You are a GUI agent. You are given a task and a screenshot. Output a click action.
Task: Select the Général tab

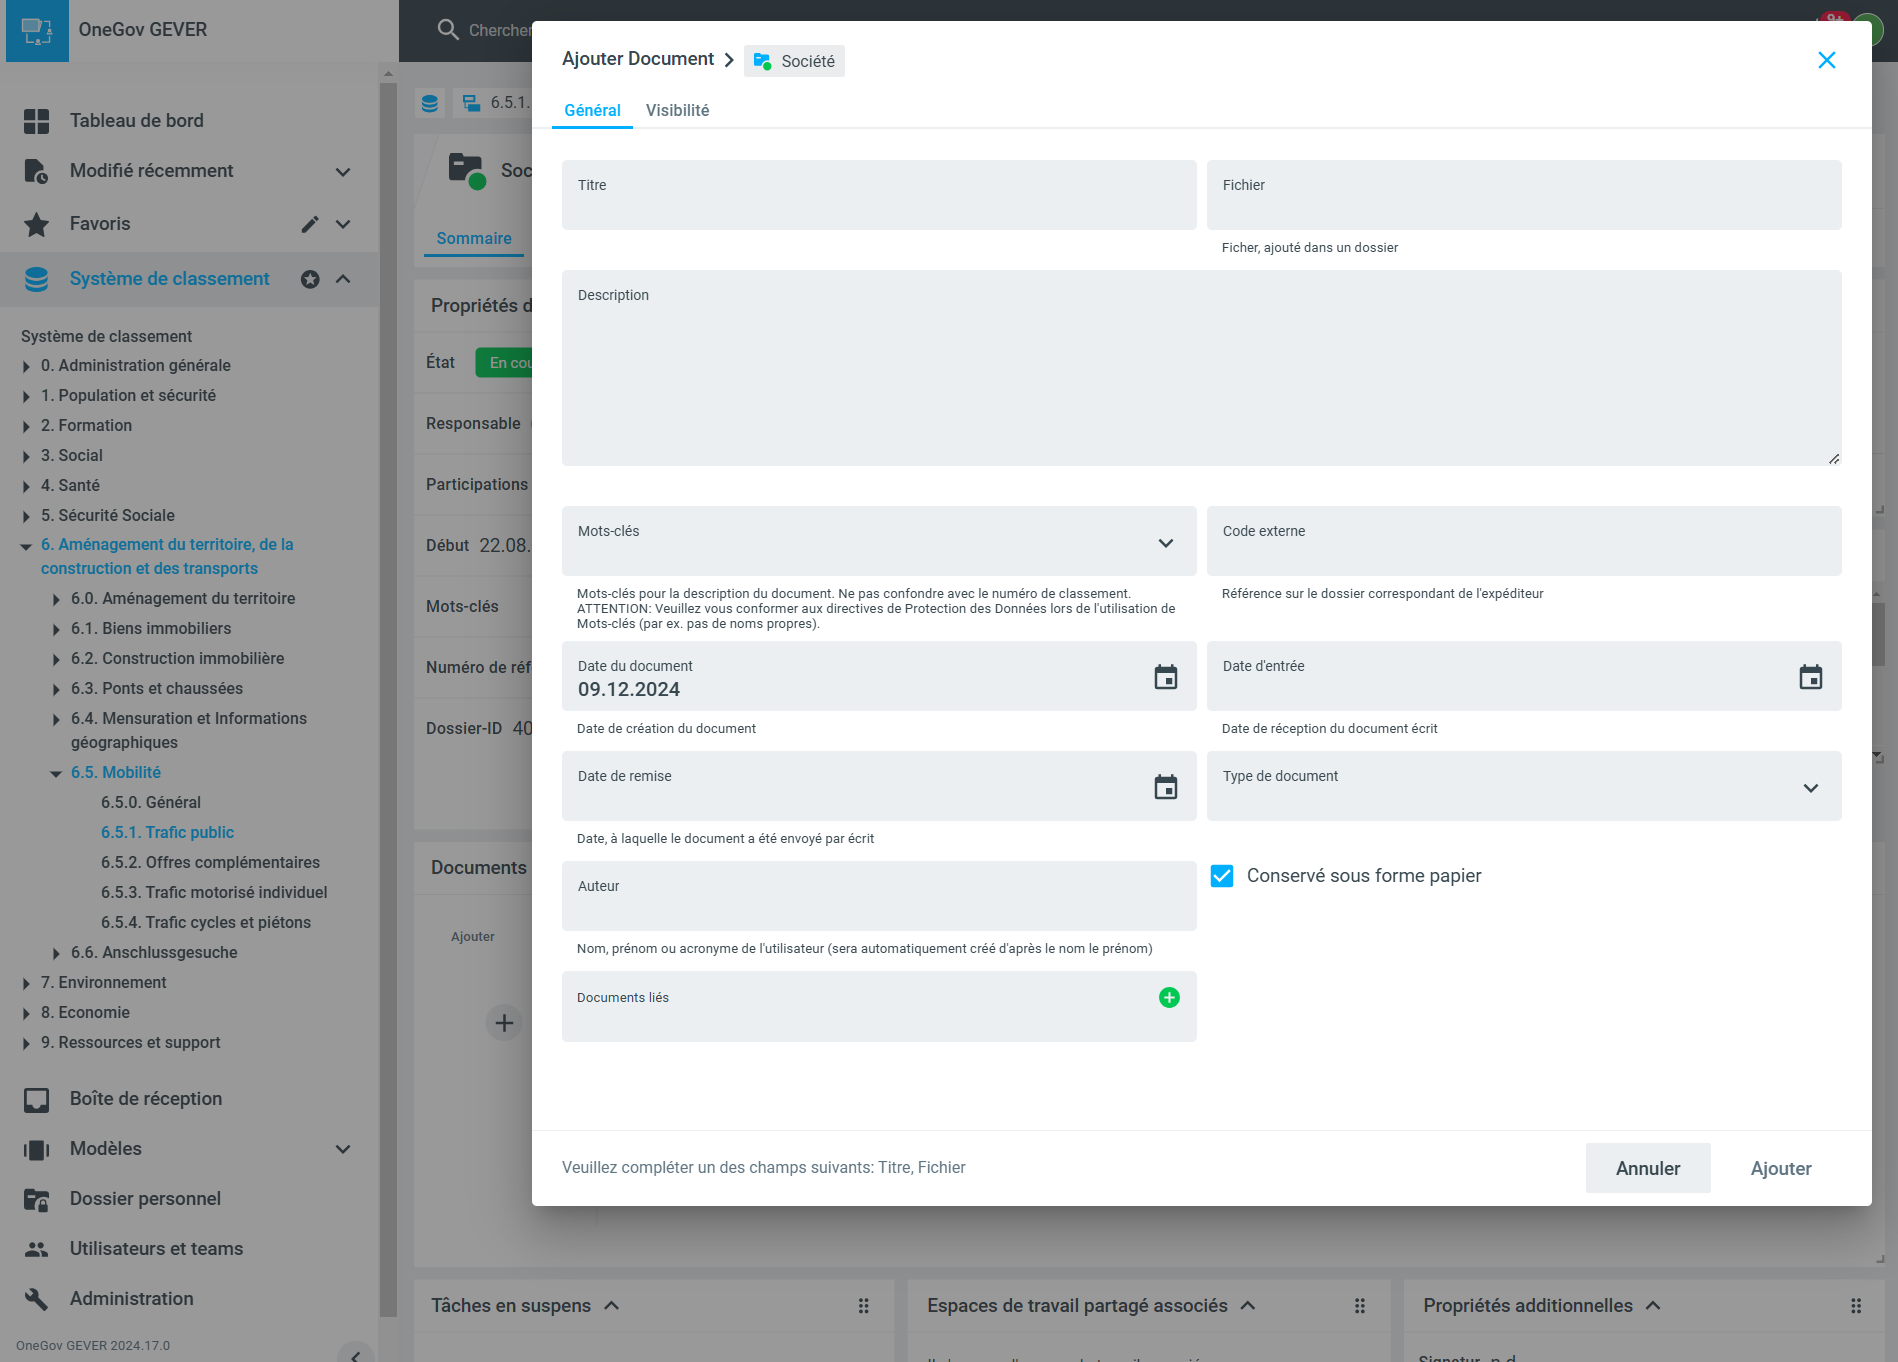click(592, 110)
